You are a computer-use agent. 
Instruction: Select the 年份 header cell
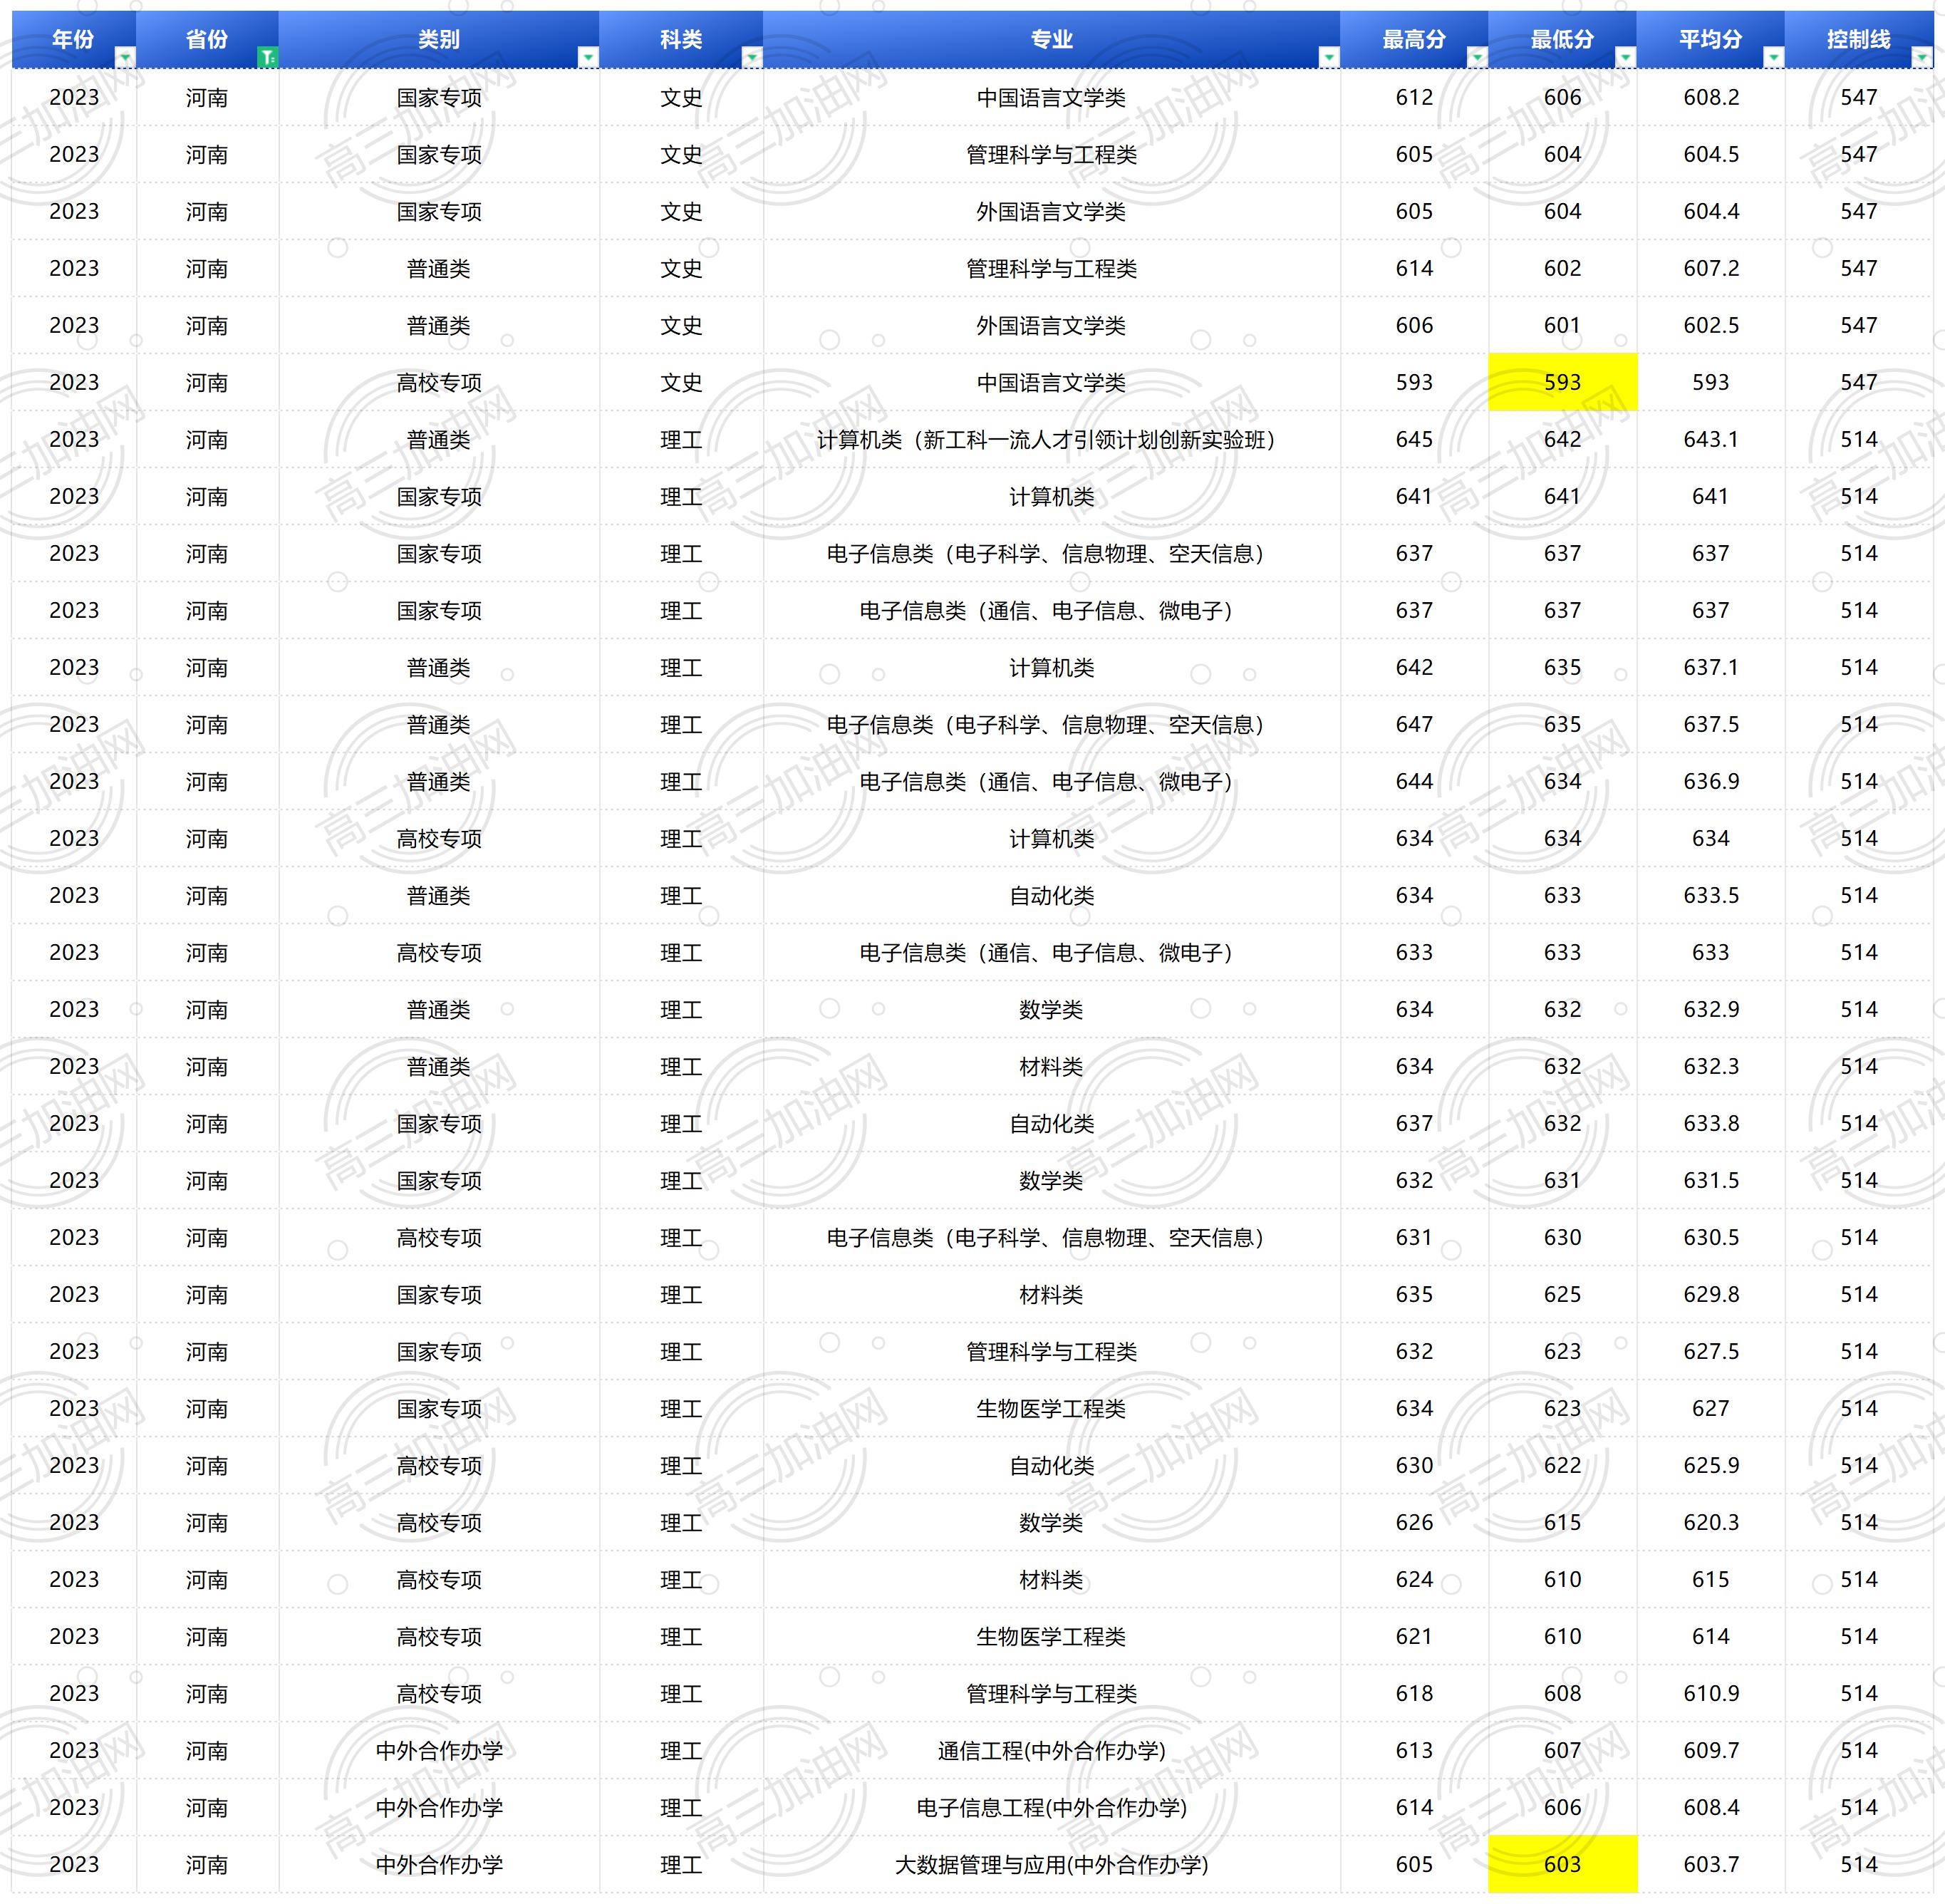(74, 40)
